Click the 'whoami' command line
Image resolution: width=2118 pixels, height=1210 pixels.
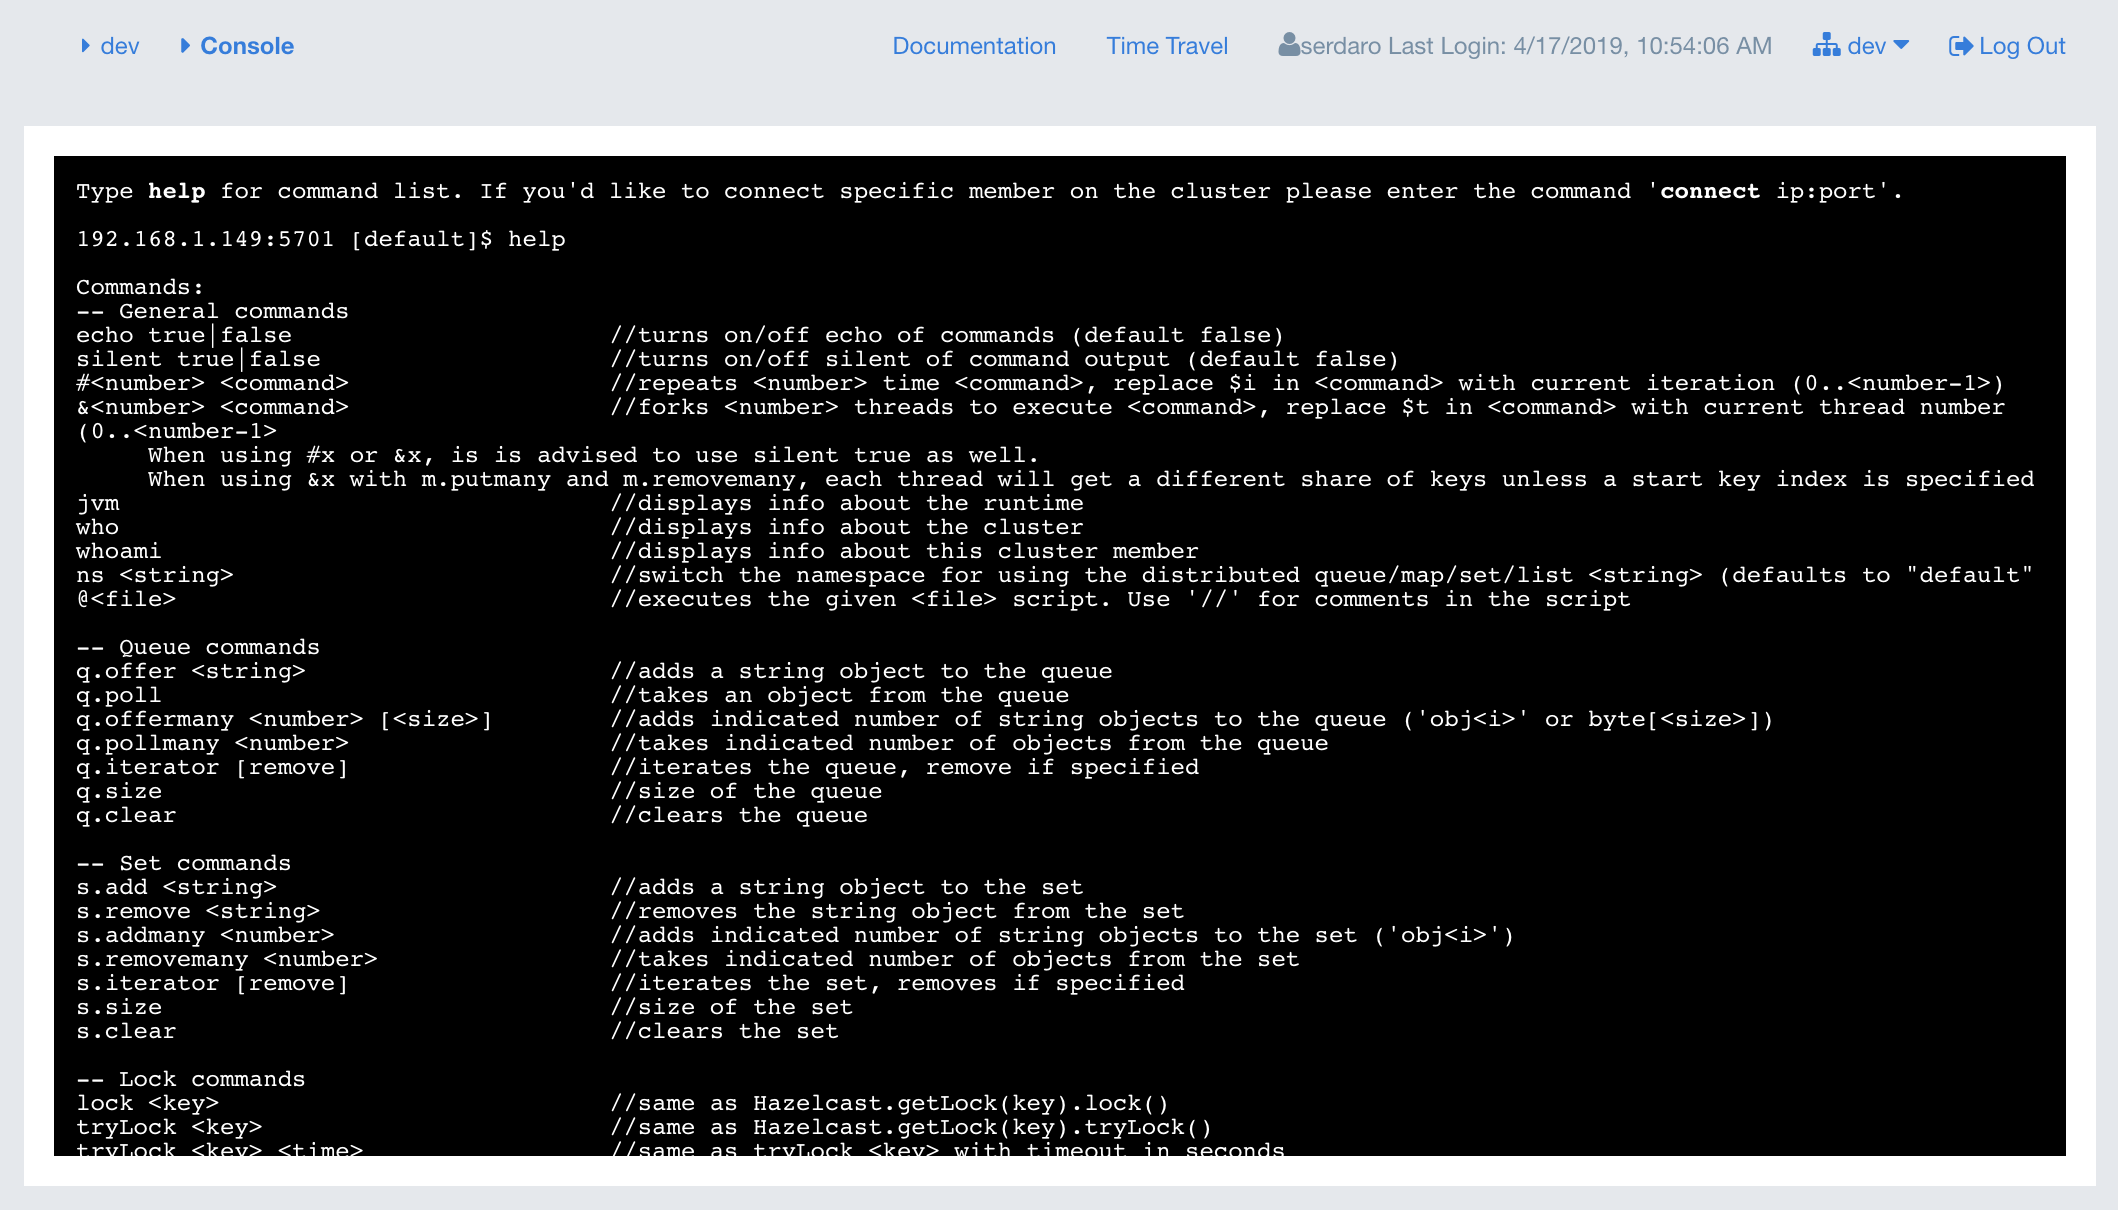(118, 551)
